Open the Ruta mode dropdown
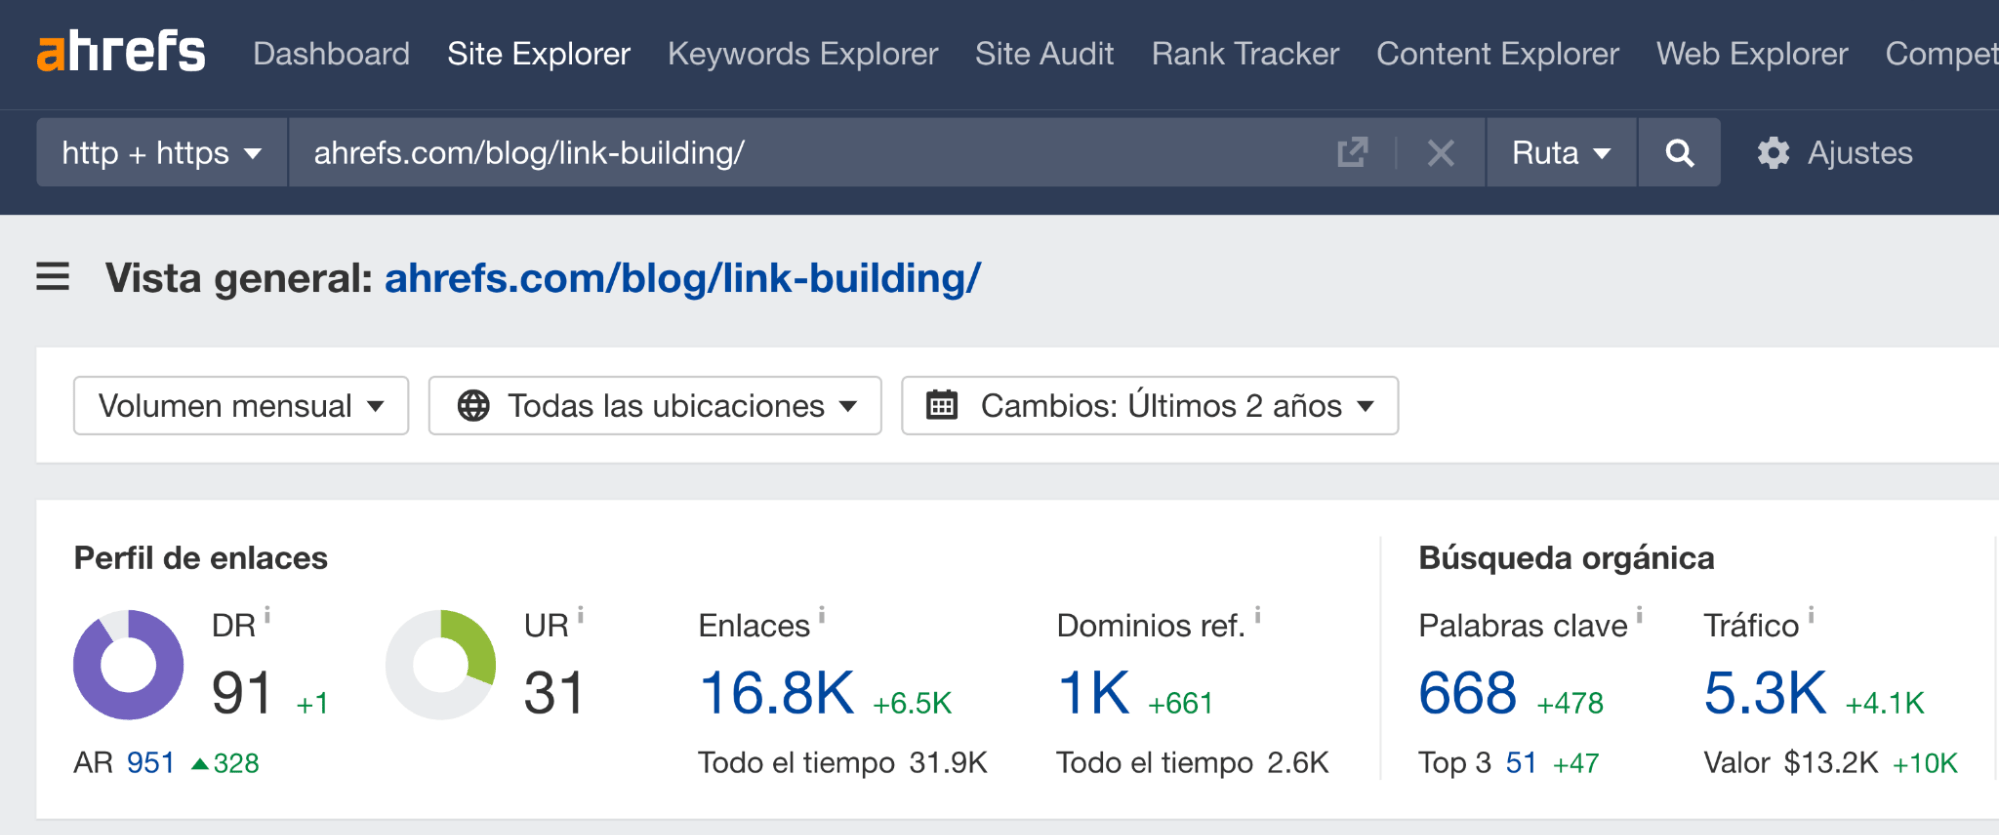This screenshot has height=835, width=1999. 1561,152
